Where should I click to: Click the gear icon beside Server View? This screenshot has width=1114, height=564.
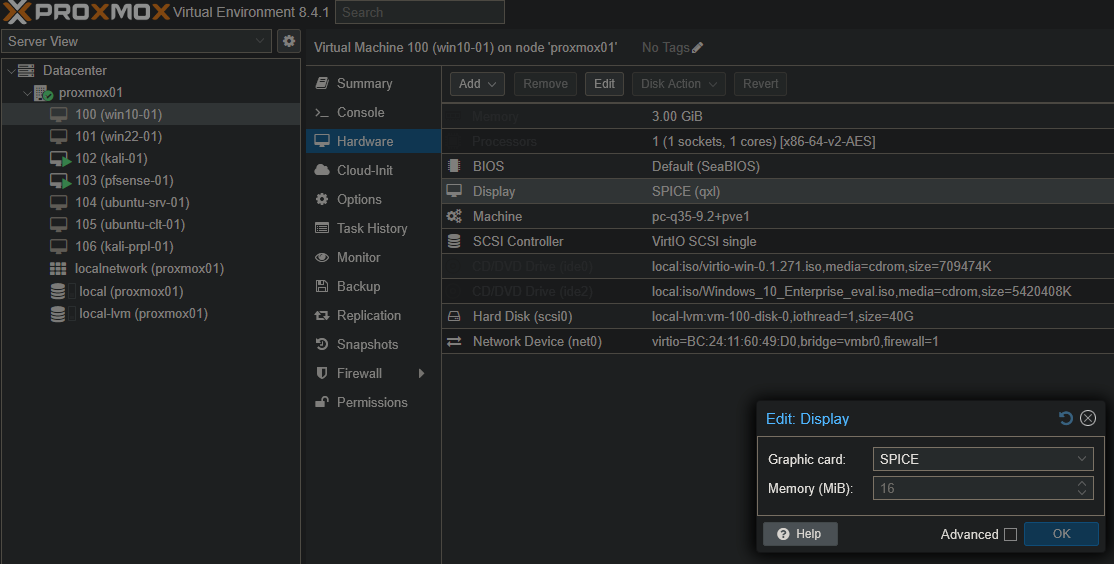(289, 41)
